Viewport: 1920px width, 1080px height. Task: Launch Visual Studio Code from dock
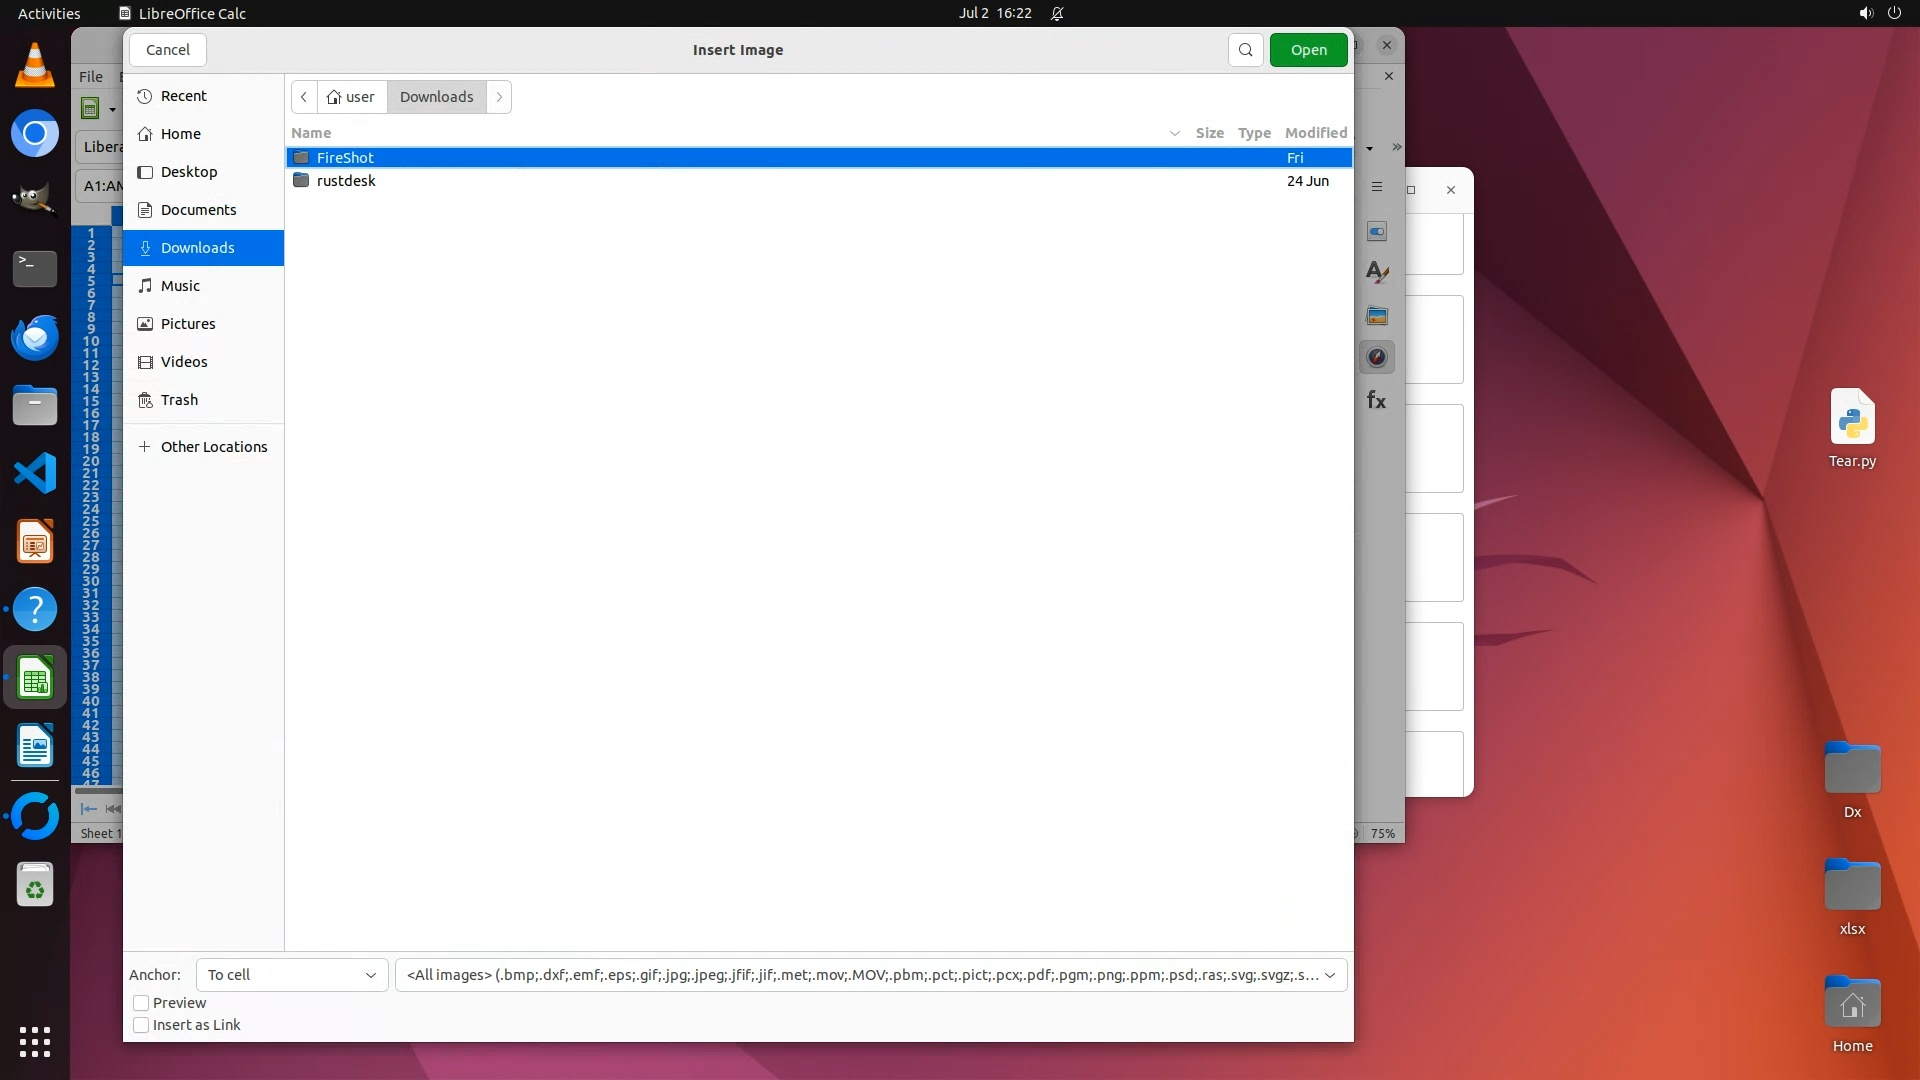click(x=35, y=473)
